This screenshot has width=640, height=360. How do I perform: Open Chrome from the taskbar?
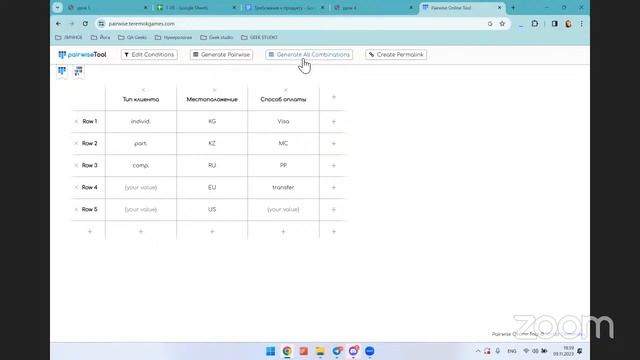pyautogui.click(x=287, y=351)
